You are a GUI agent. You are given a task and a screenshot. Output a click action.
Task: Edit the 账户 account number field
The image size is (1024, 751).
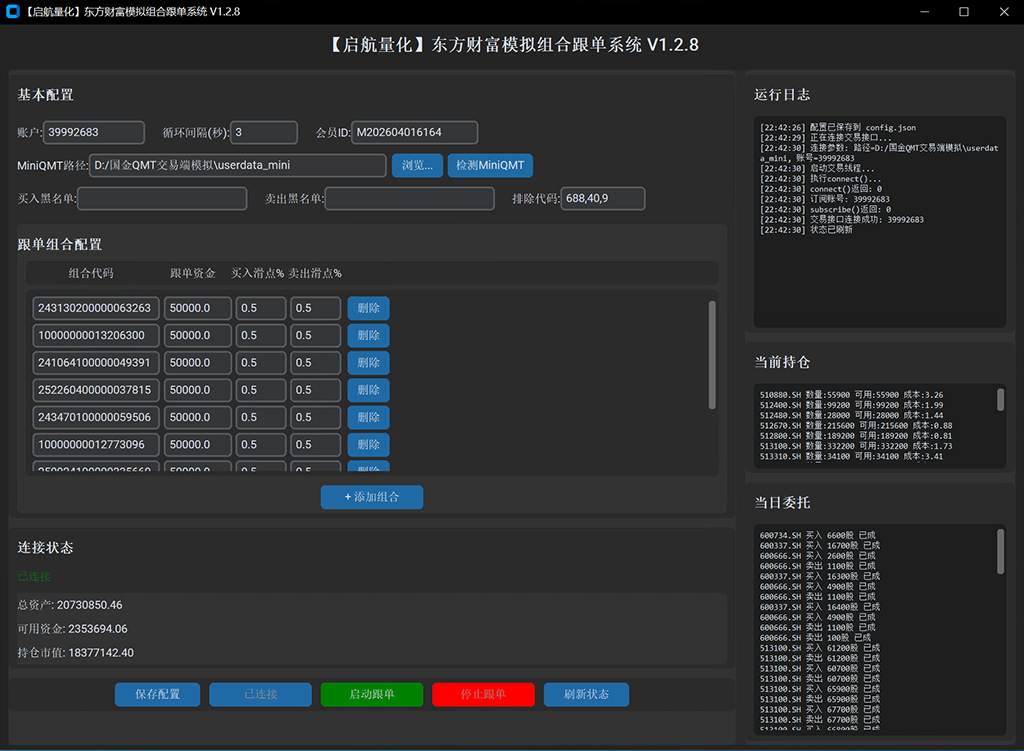pos(93,133)
